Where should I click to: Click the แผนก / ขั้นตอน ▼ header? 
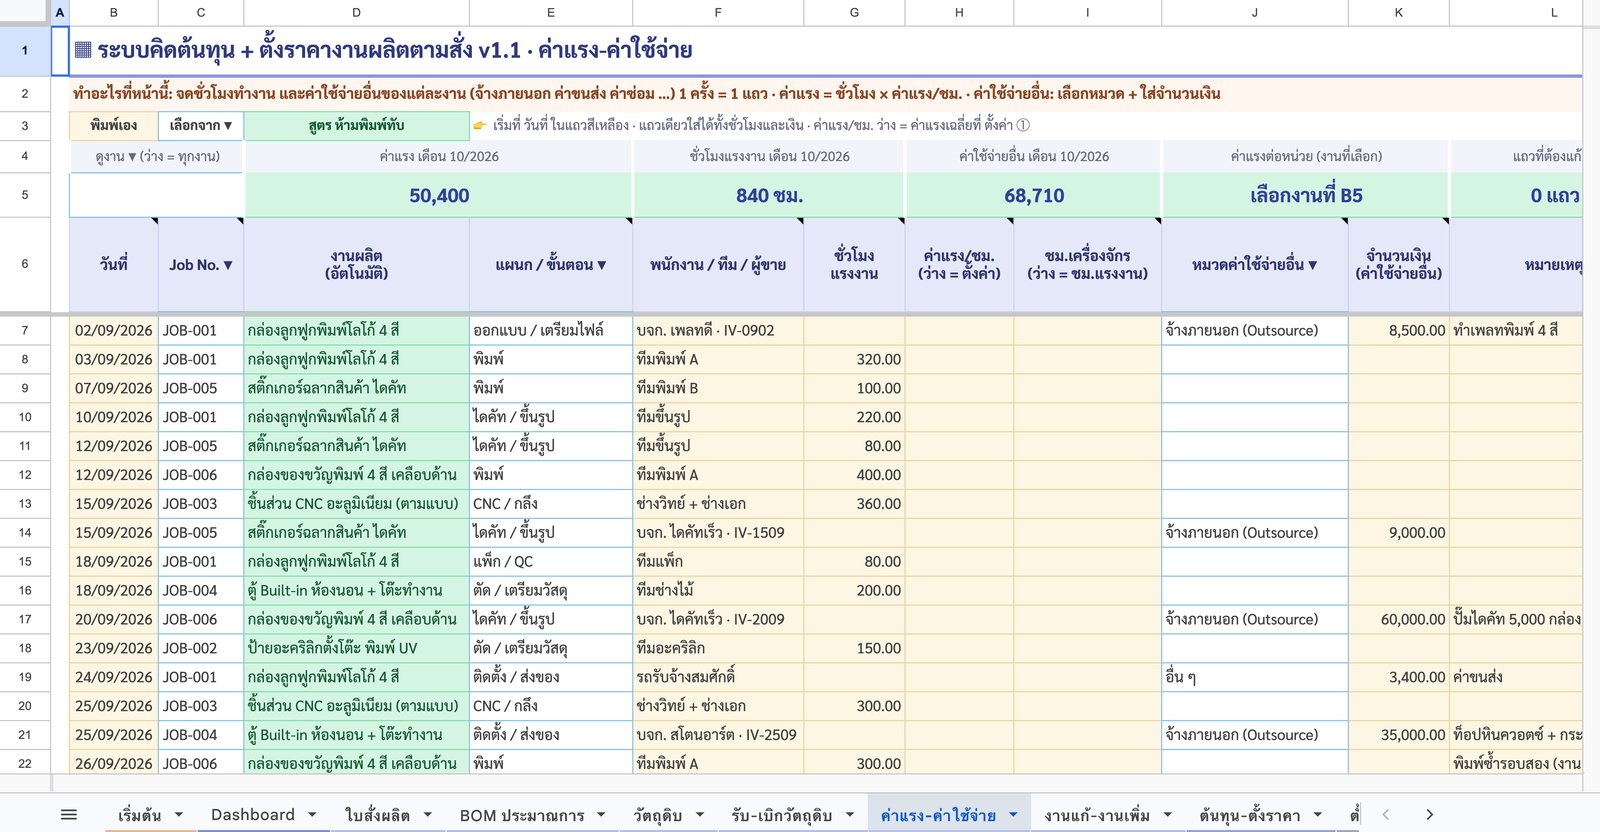click(x=551, y=265)
